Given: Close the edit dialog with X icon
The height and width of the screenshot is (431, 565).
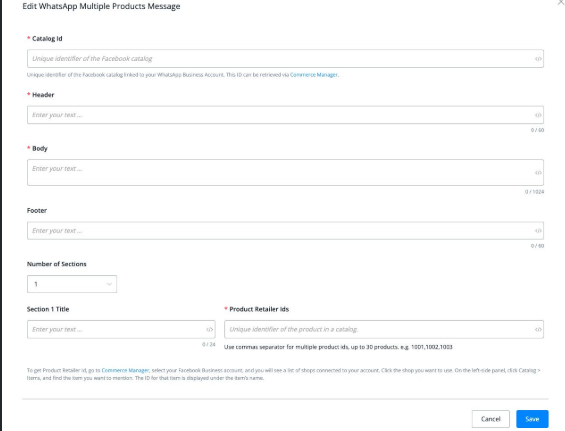Looking at the screenshot, I should click(x=561, y=2).
